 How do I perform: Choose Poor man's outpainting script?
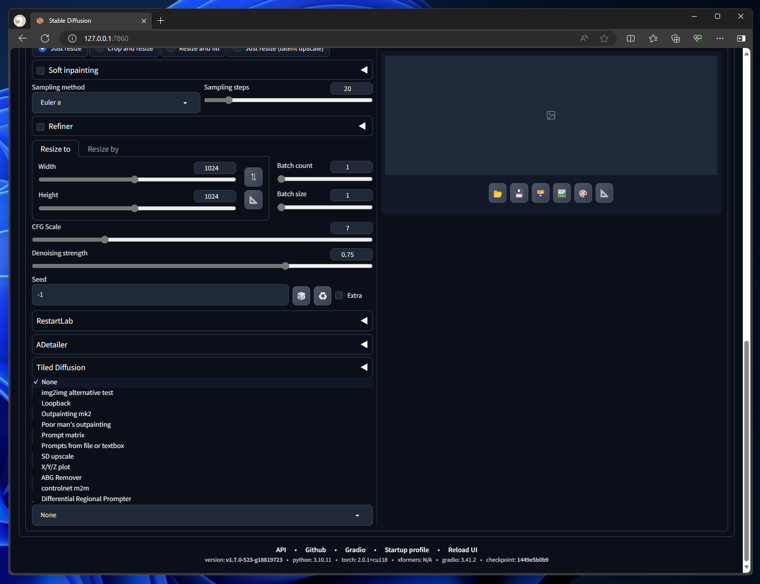202,425
